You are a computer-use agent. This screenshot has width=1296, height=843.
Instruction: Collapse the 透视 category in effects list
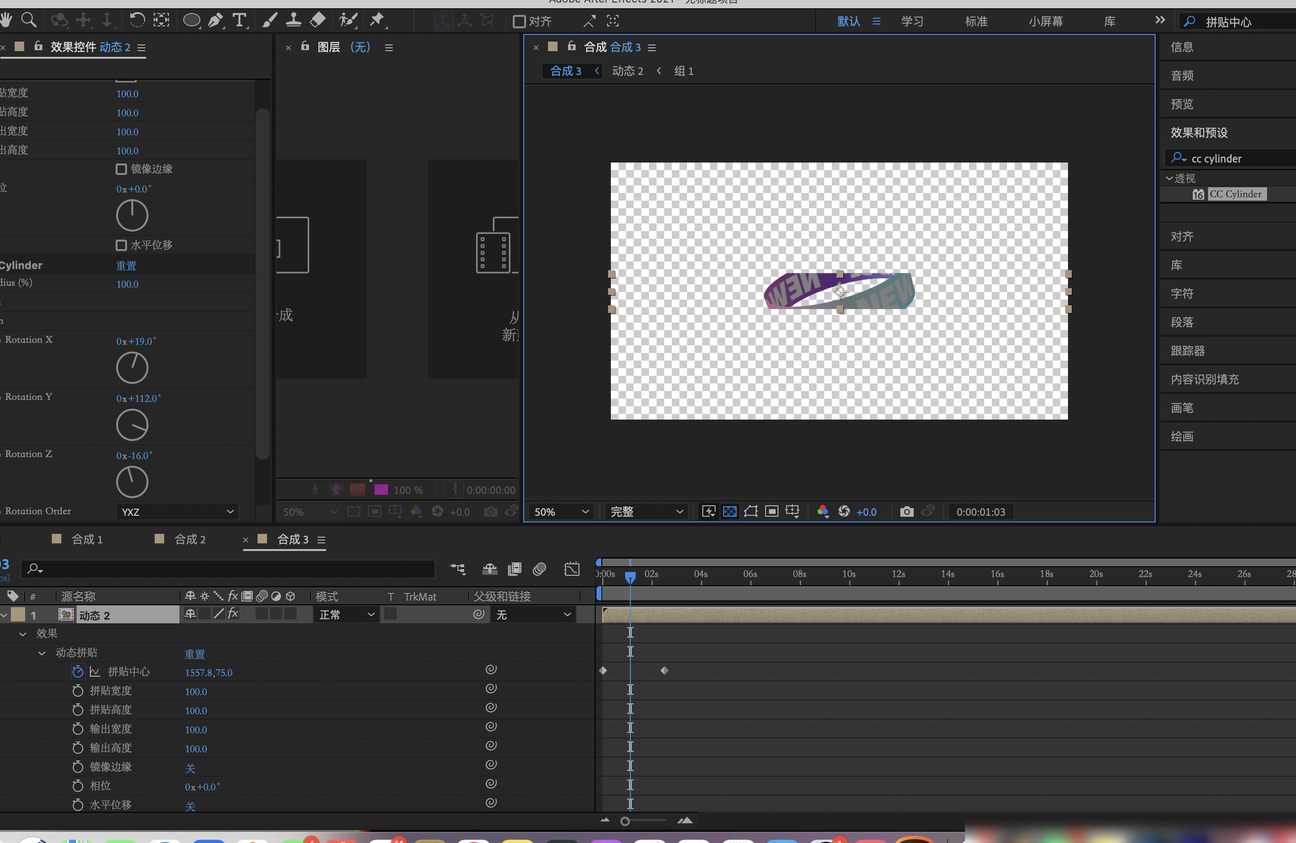(x=1169, y=178)
